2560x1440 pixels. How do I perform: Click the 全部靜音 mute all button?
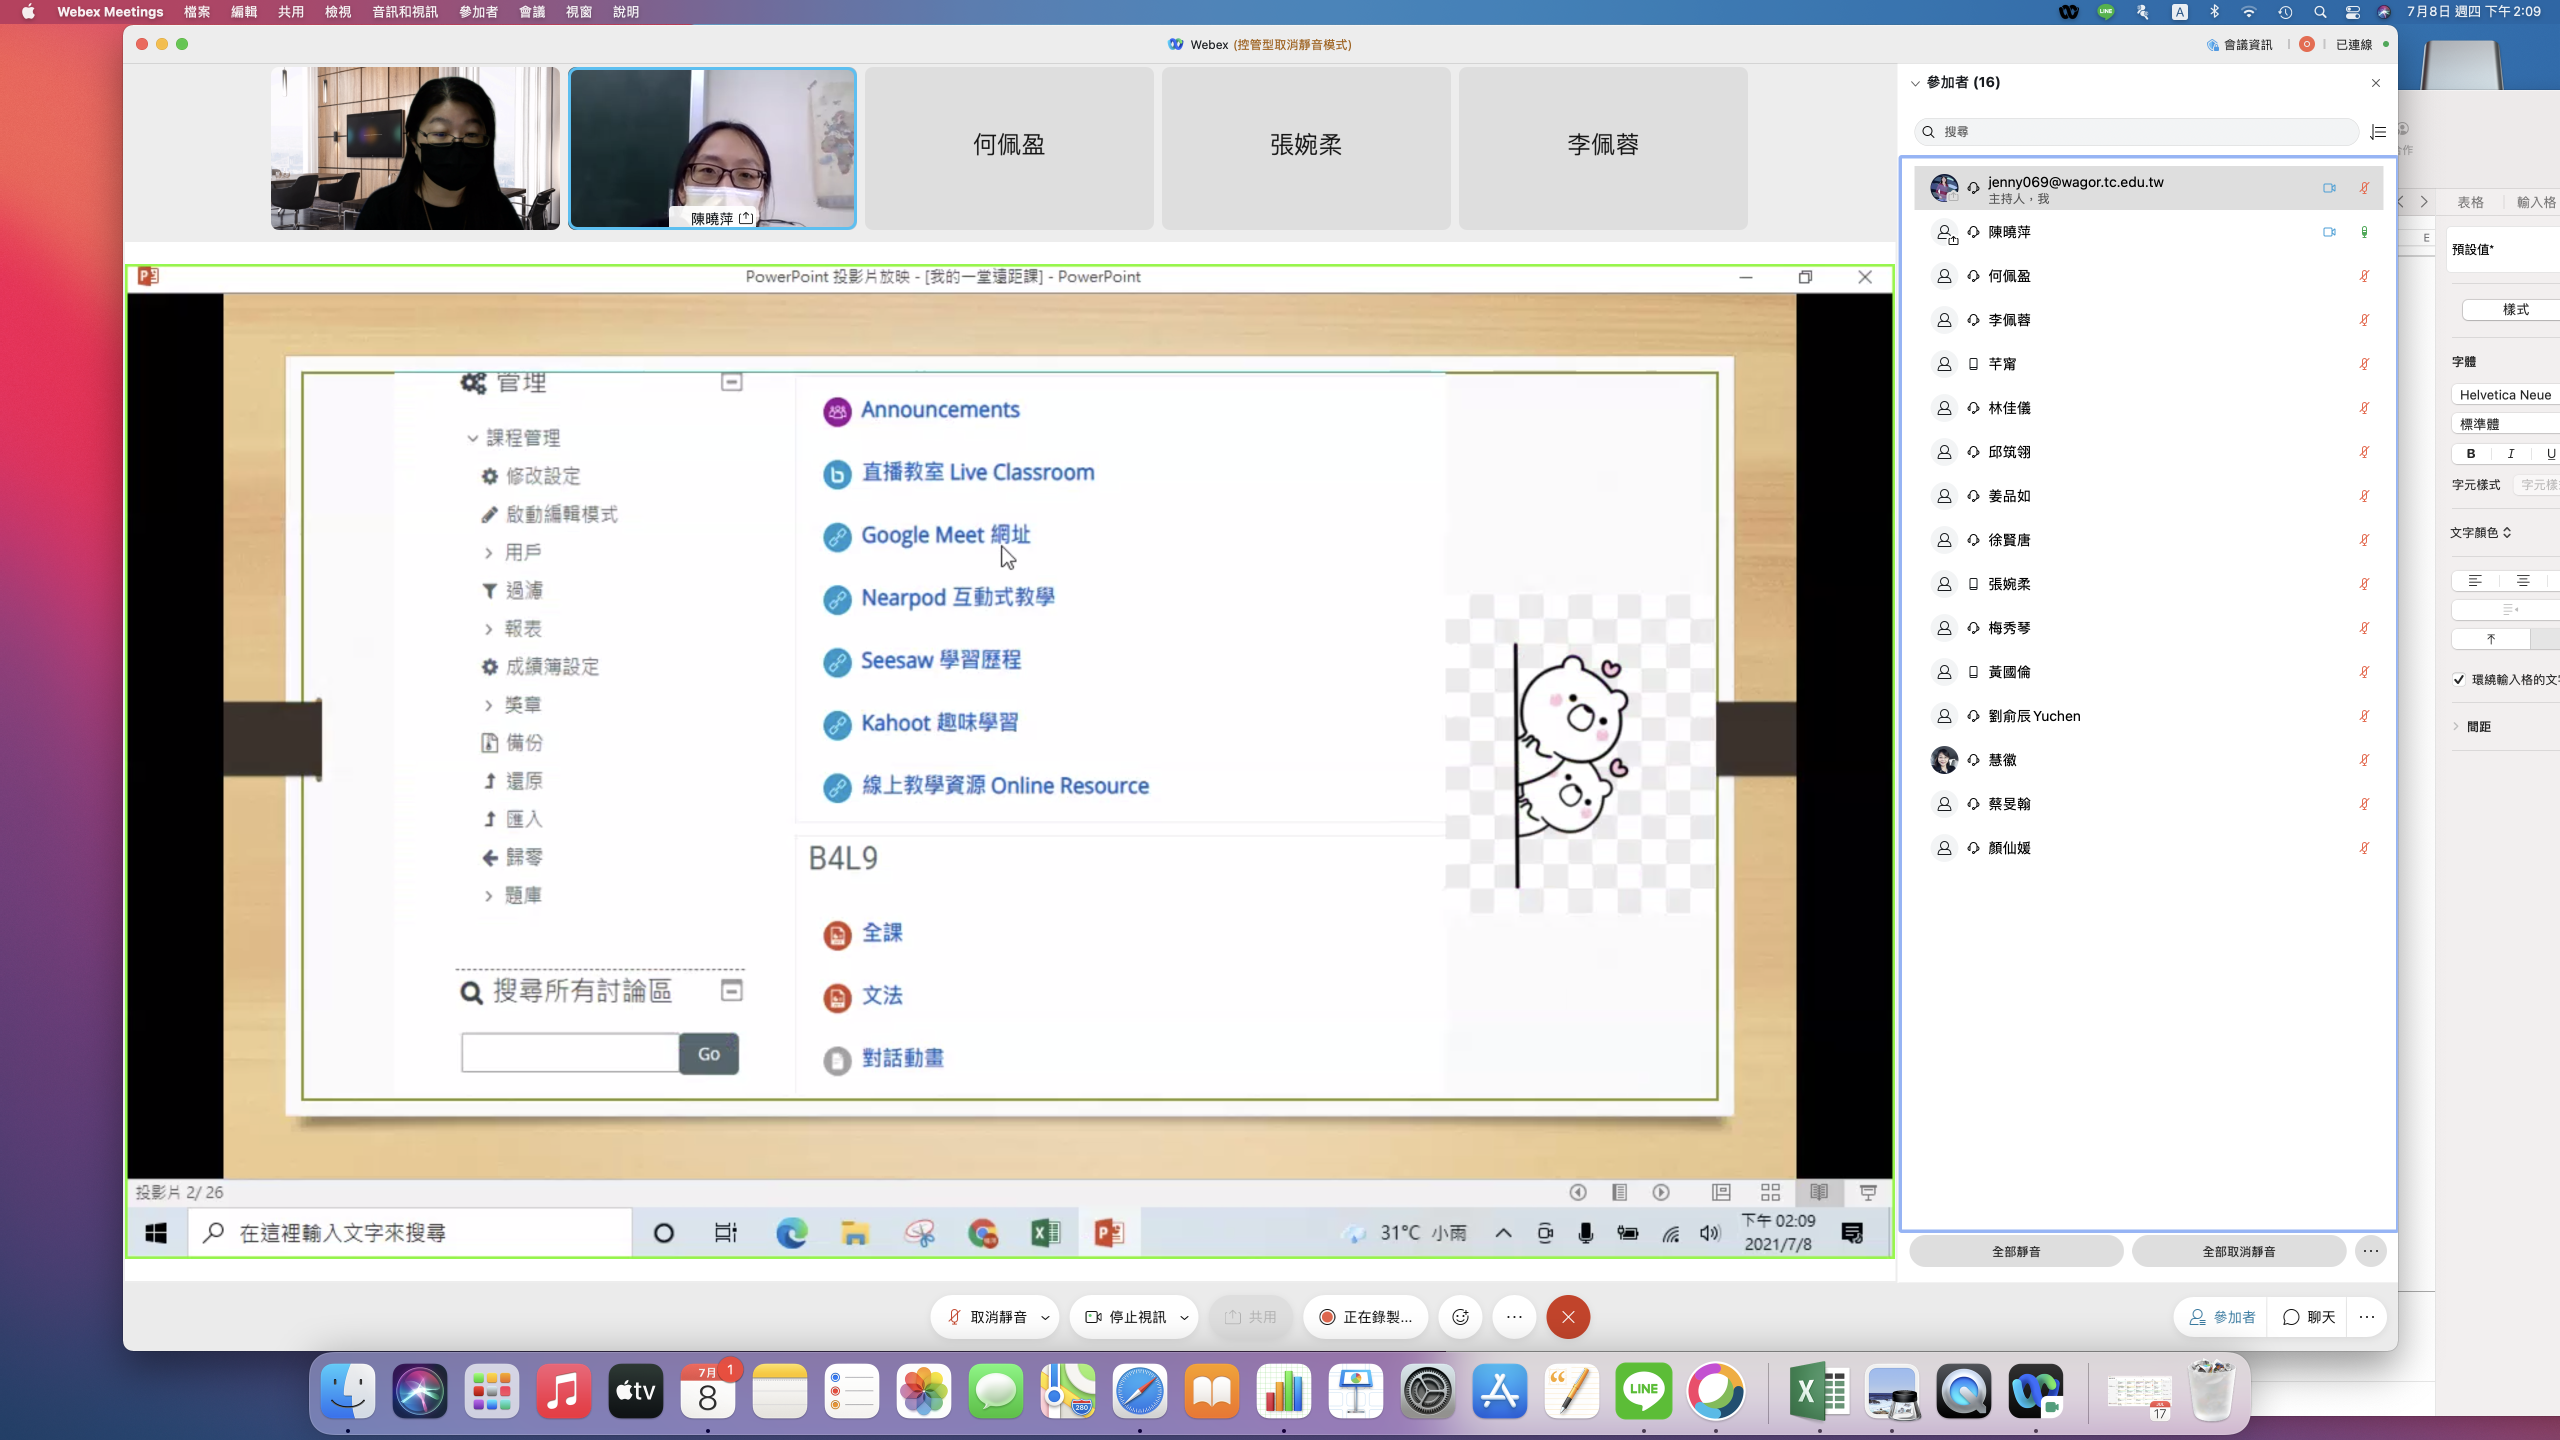[2015, 1251]
